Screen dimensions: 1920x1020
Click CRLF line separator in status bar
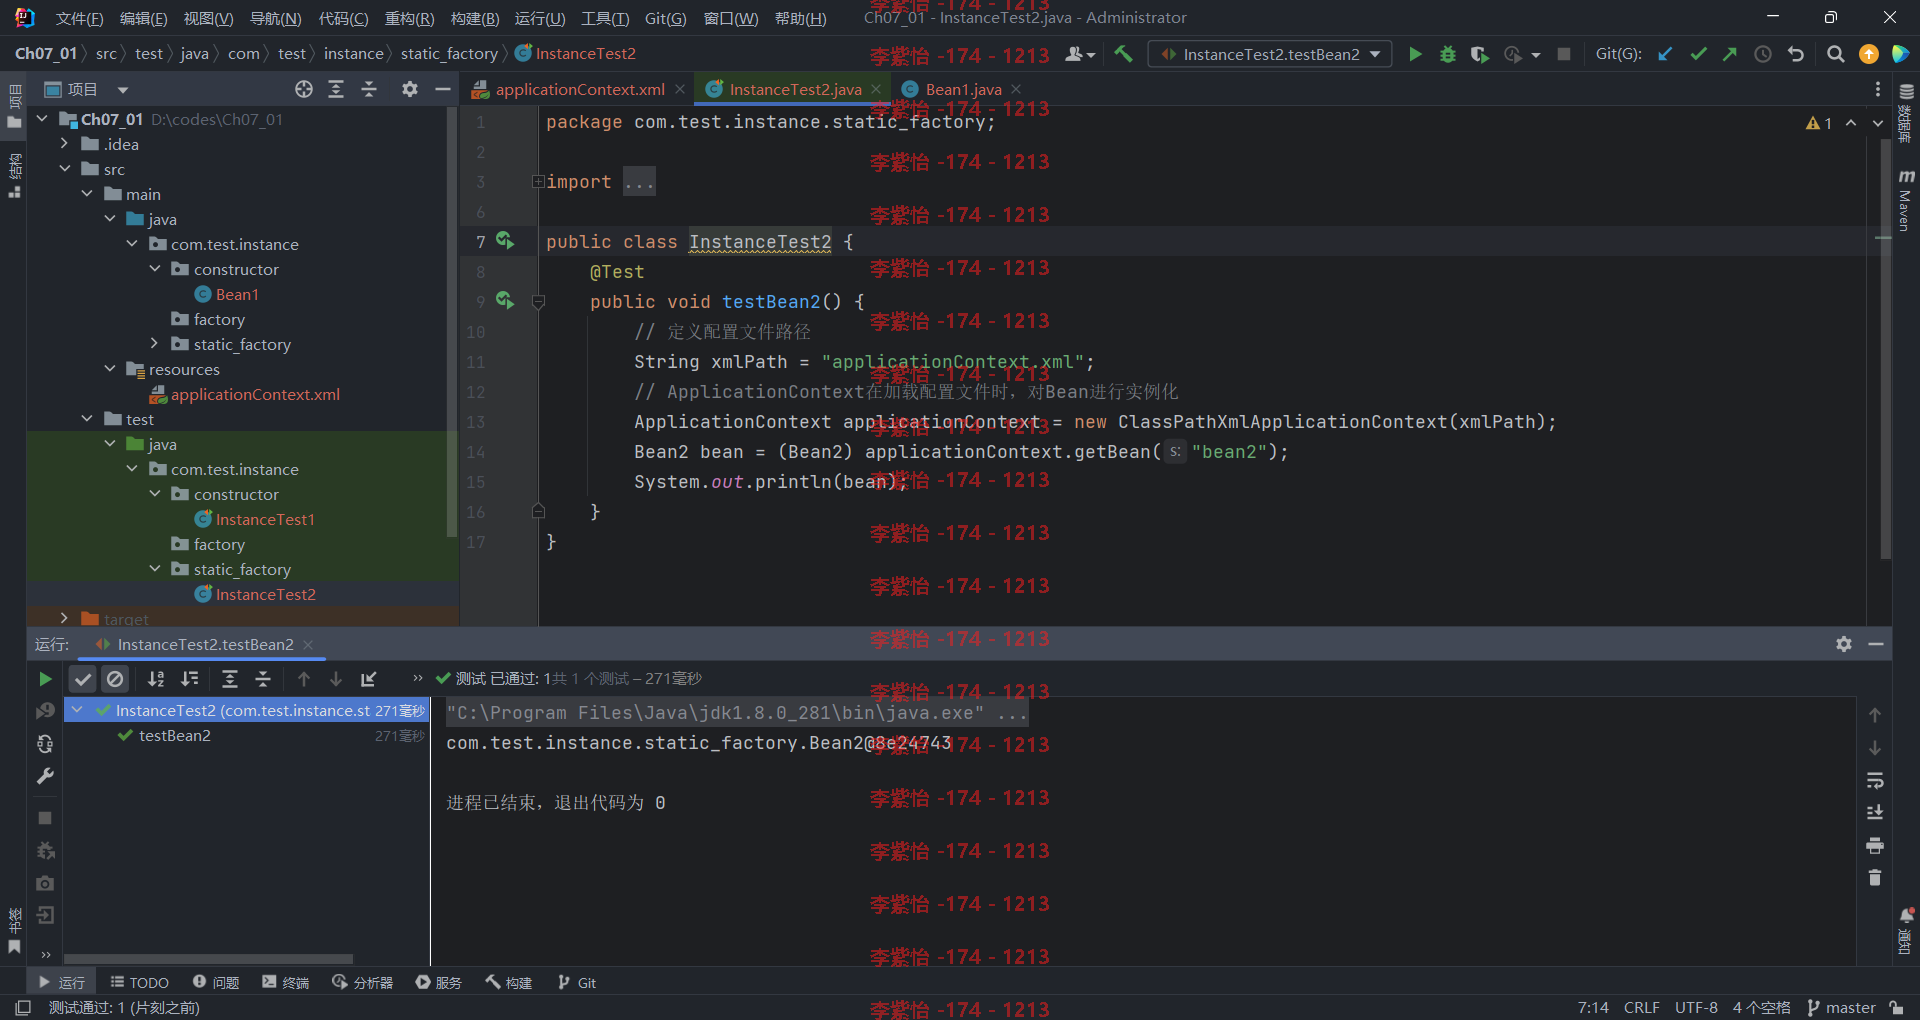click(1641, 1007)
